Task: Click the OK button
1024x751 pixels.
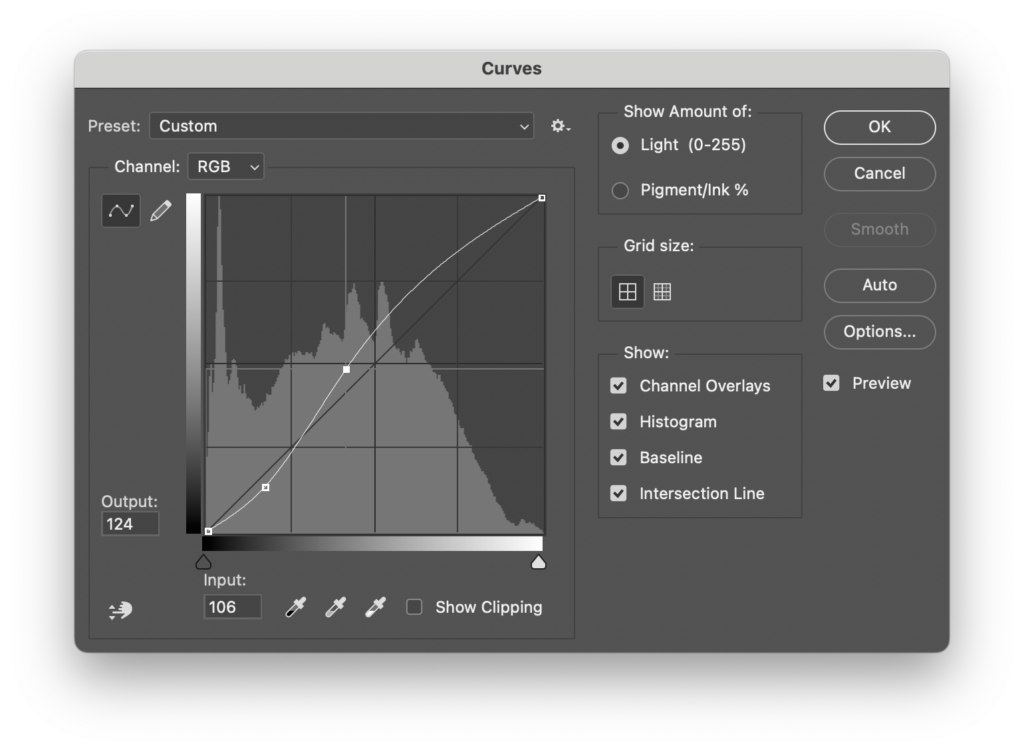Action: pyautogui.click(x=879, y=127)
